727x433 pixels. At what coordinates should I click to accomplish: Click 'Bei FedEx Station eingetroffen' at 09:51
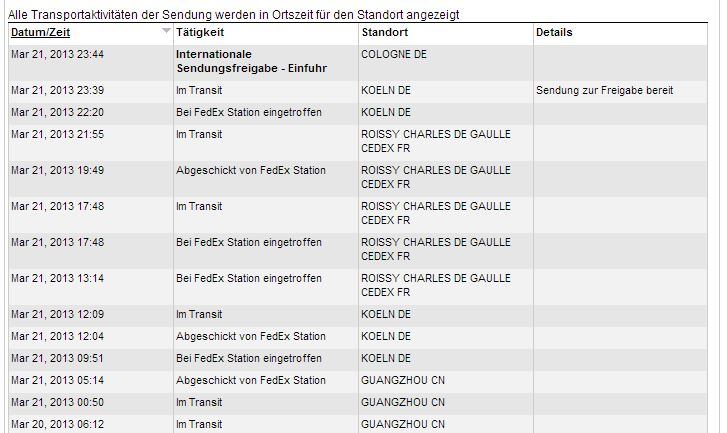(x=248, y=358)
